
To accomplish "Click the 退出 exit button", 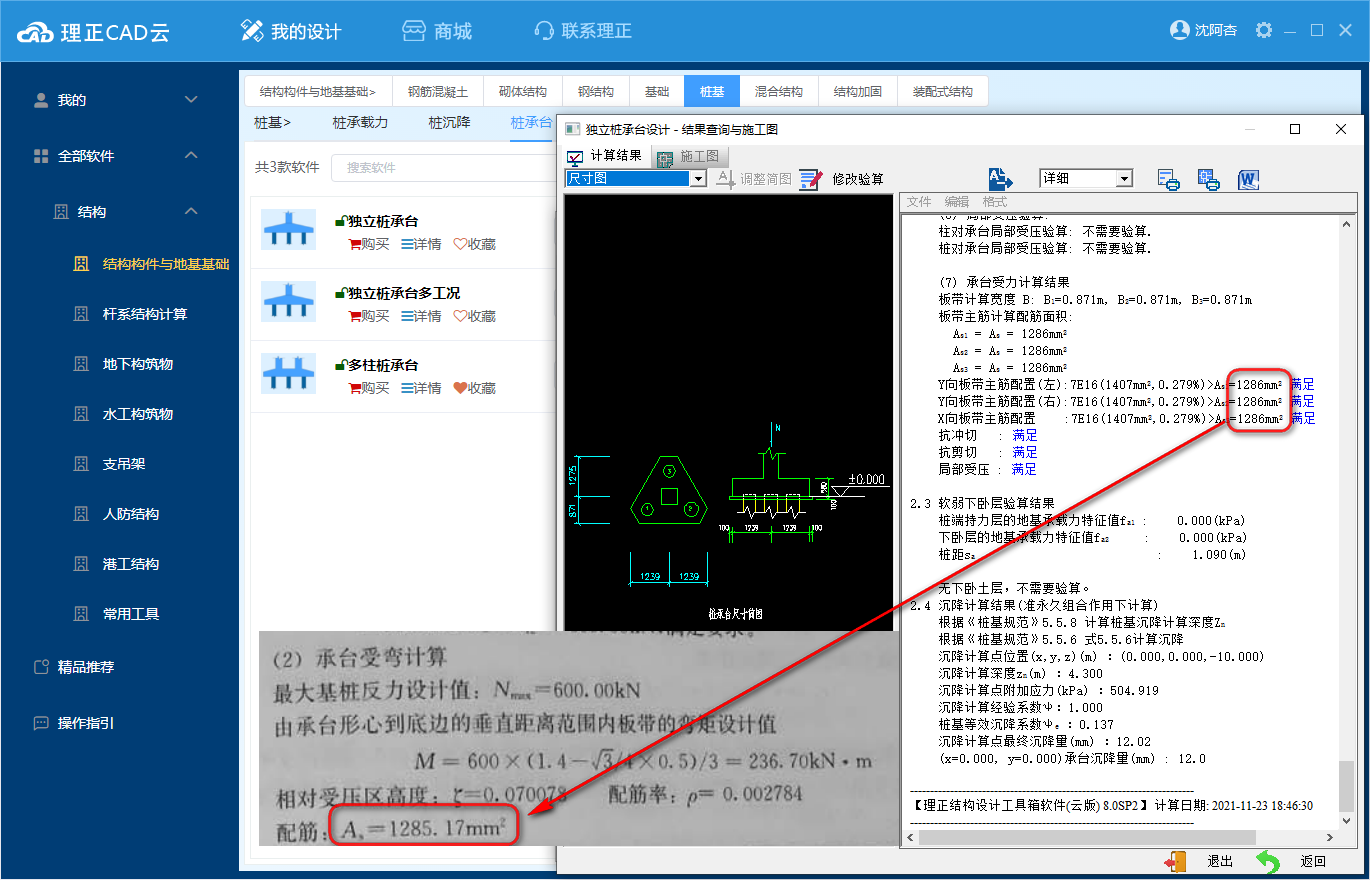I will pos(1200,861).
